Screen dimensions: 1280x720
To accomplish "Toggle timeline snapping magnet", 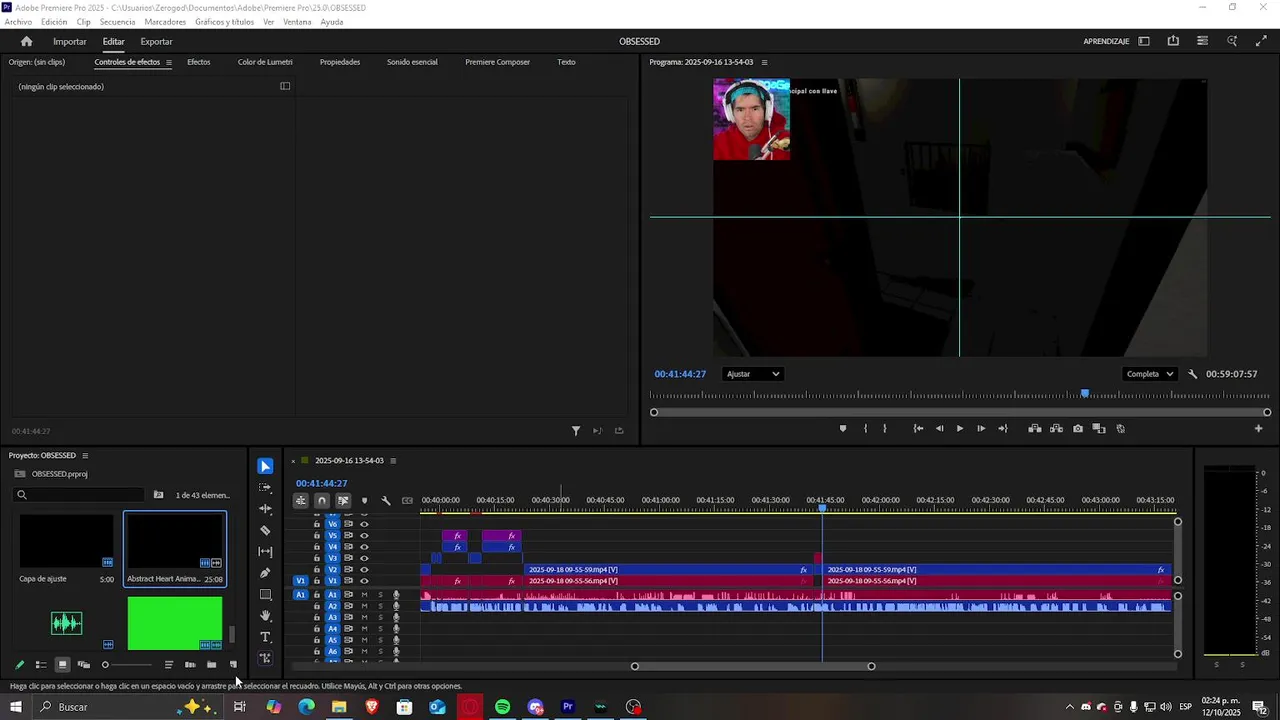I will (322, 500).
